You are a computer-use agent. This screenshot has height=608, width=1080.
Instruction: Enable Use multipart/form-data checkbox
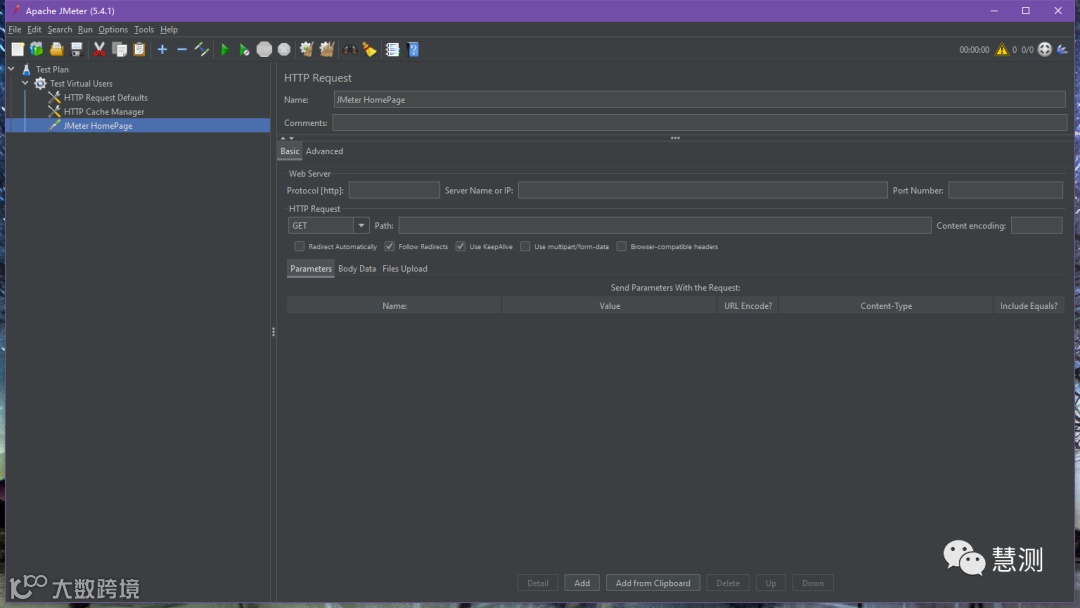tap(525, 247)
